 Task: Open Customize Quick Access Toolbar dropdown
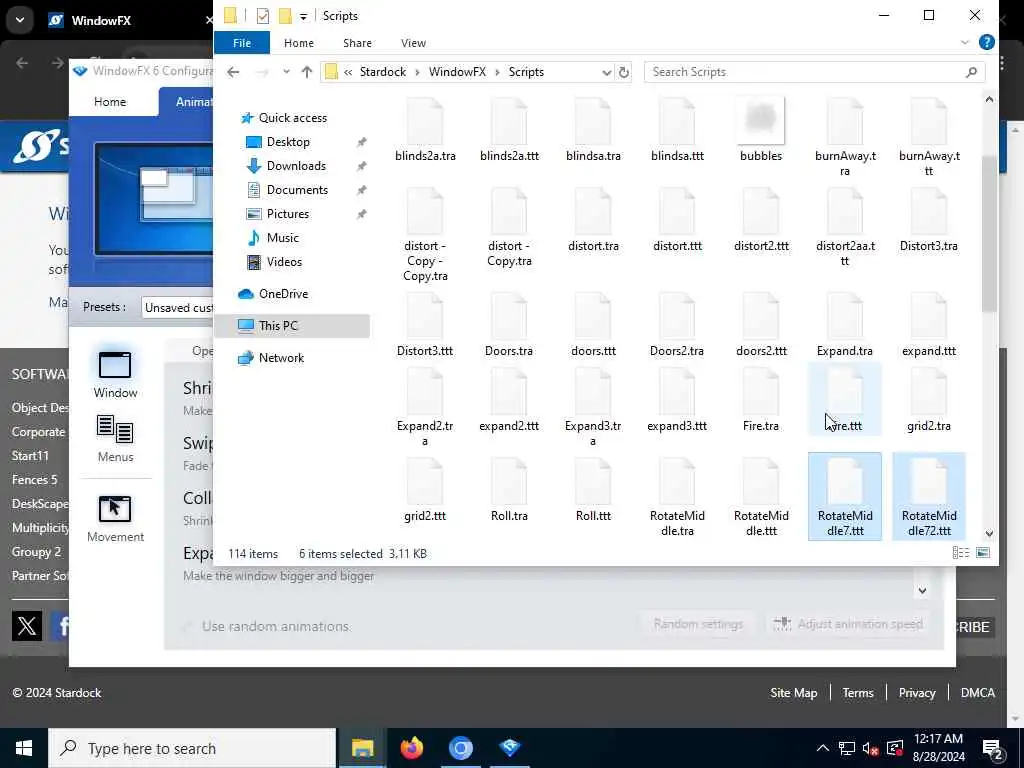click(303, 16)
